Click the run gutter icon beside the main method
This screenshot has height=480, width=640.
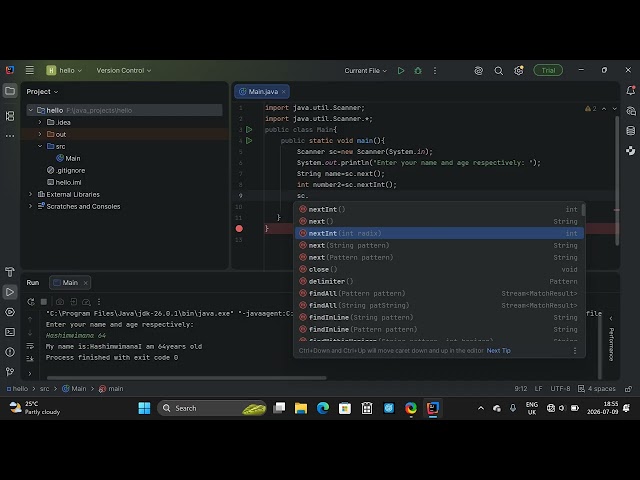pyautogui.click(x=249, y=140)
